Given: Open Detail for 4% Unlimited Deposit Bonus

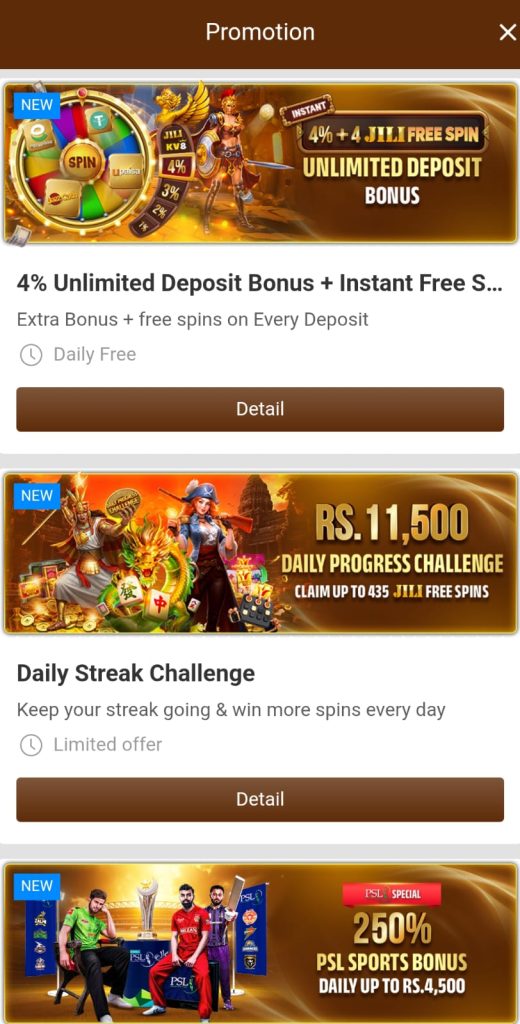Looking at the screenshot, I should click(260, 409).
